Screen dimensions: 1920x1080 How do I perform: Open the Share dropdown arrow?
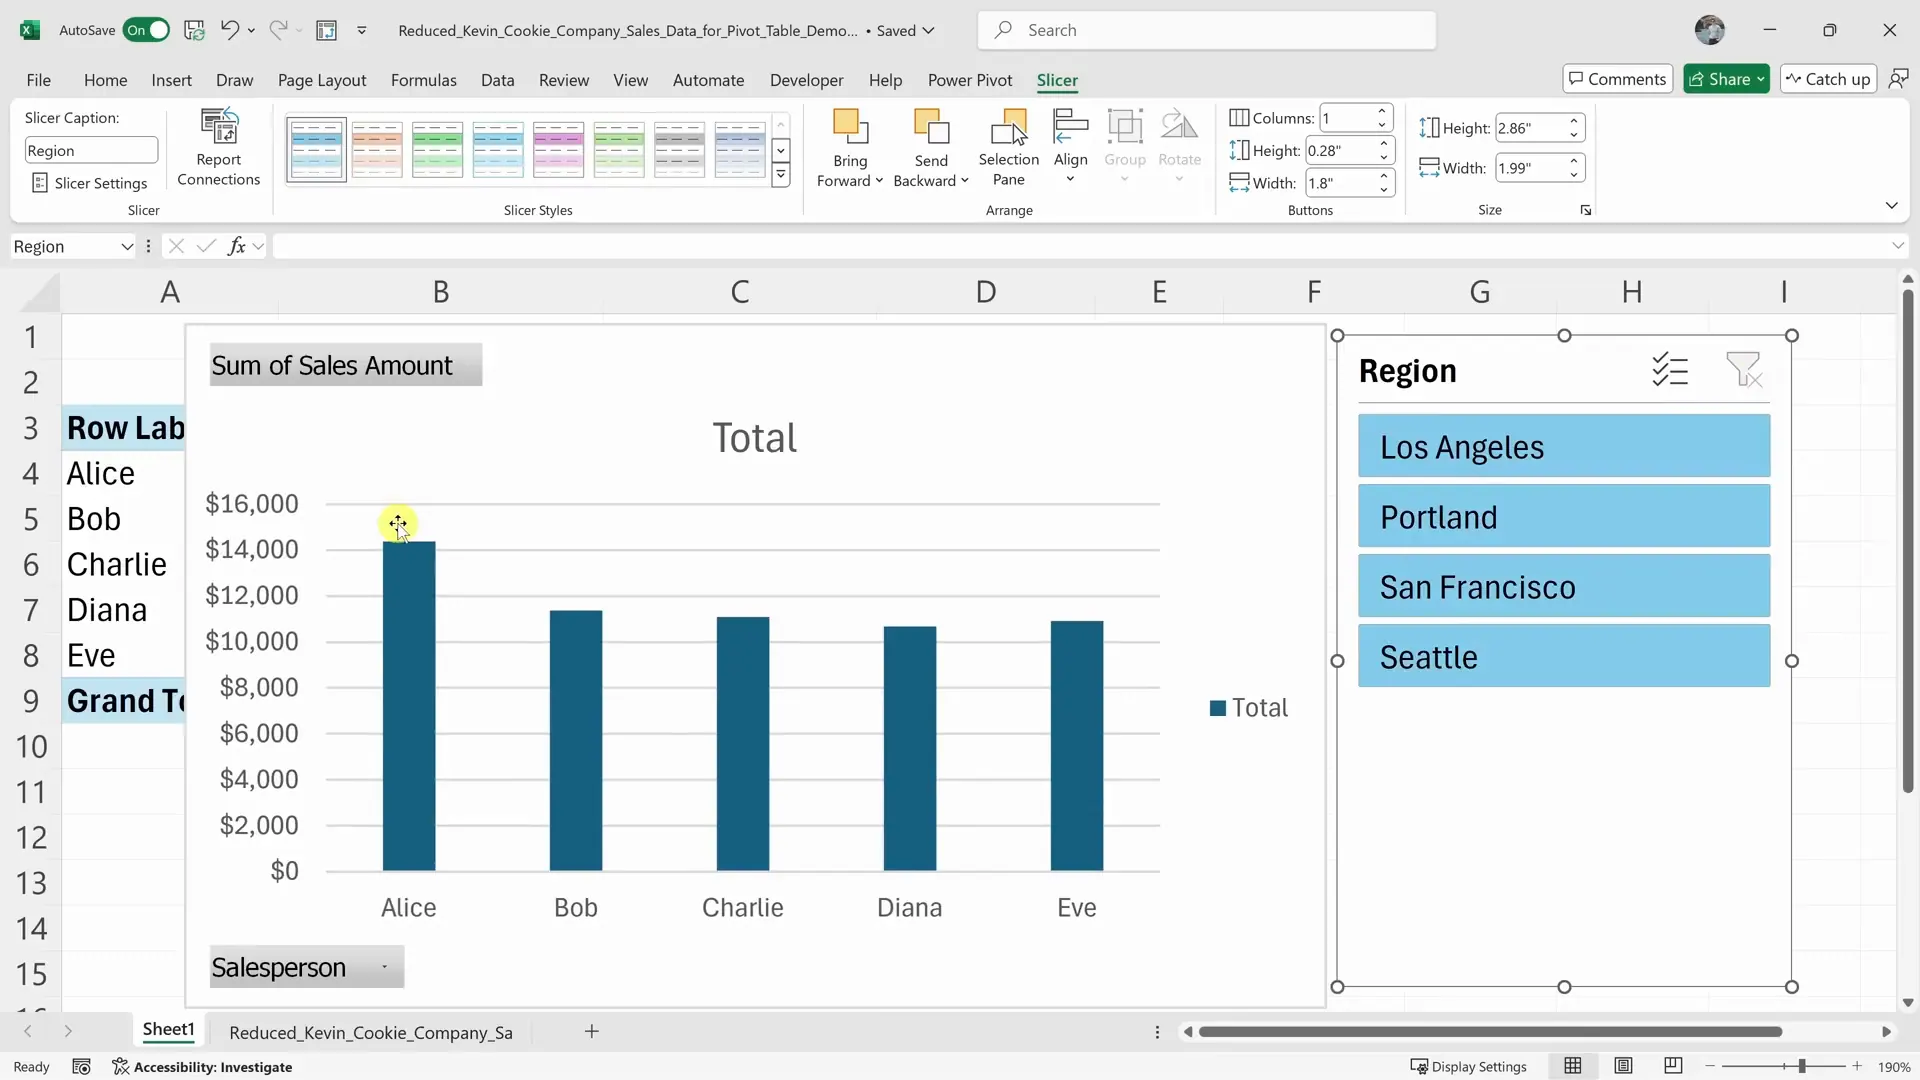point(1761,79)
